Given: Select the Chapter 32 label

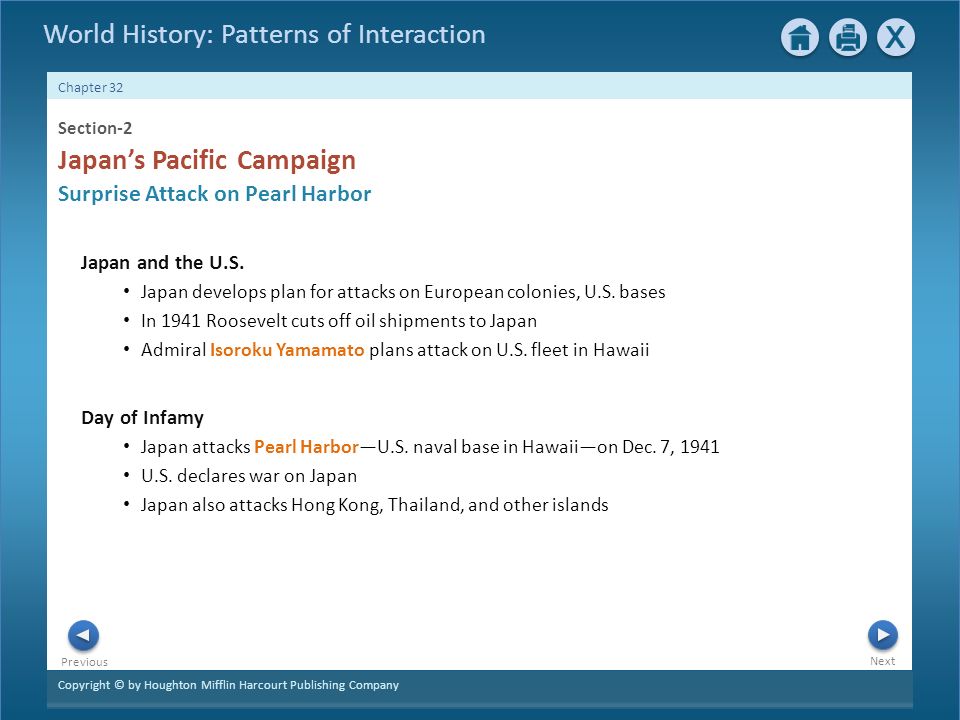Looking at the screenshot, I should (x=91, y=88).
